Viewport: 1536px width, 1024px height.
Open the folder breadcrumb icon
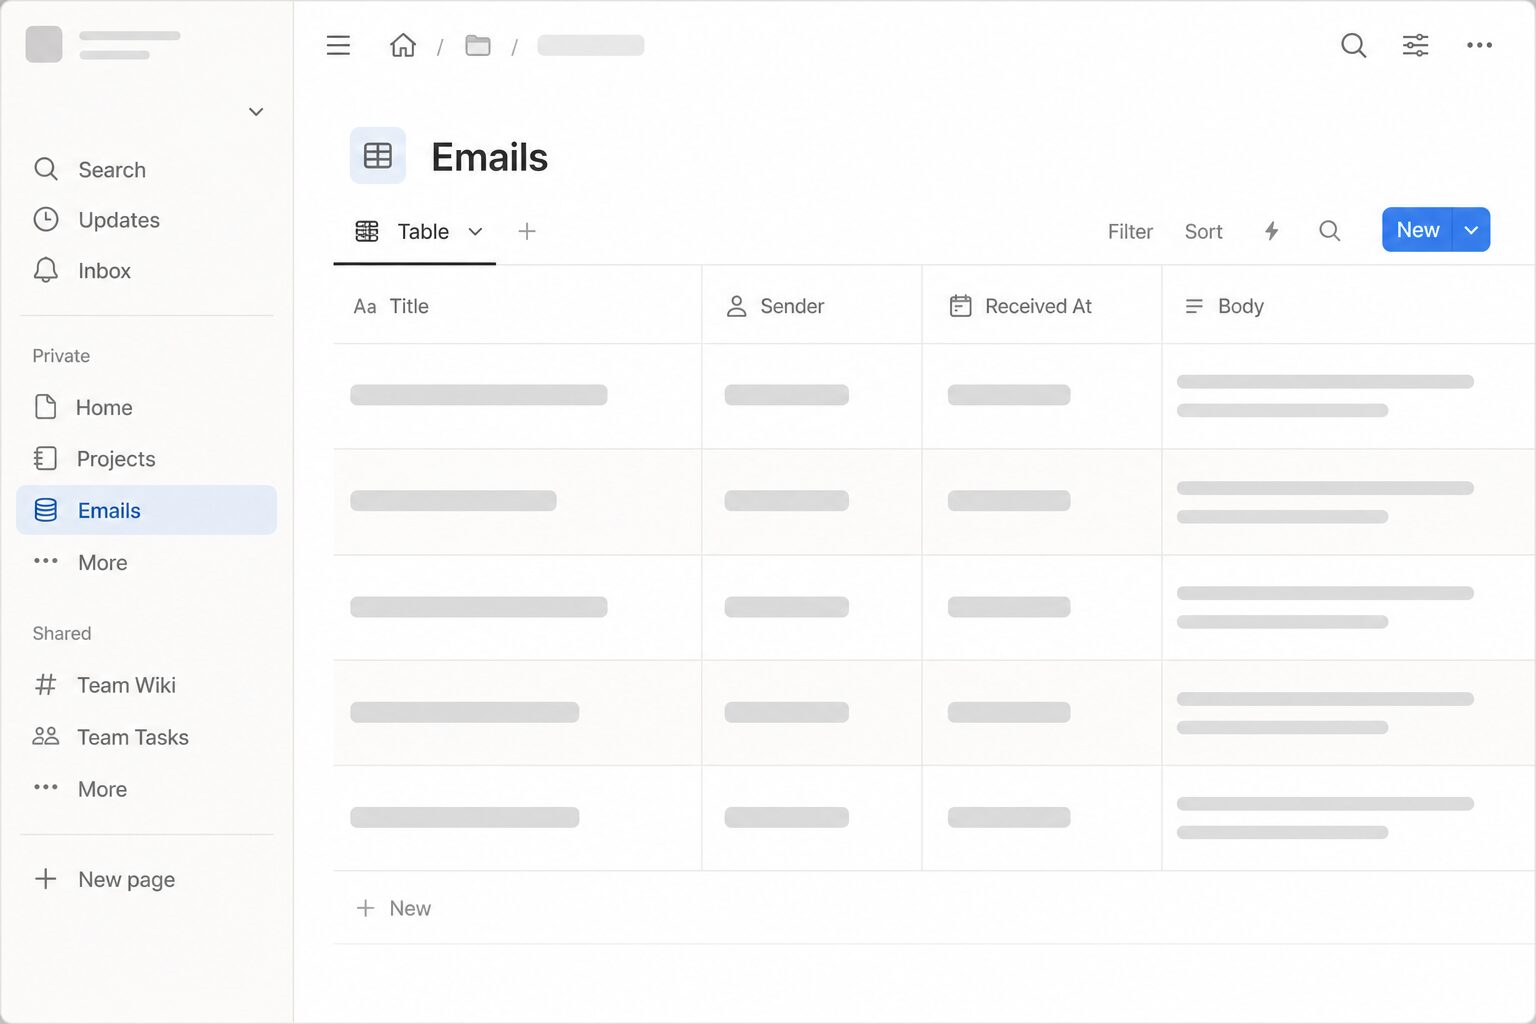click(478, 45)
